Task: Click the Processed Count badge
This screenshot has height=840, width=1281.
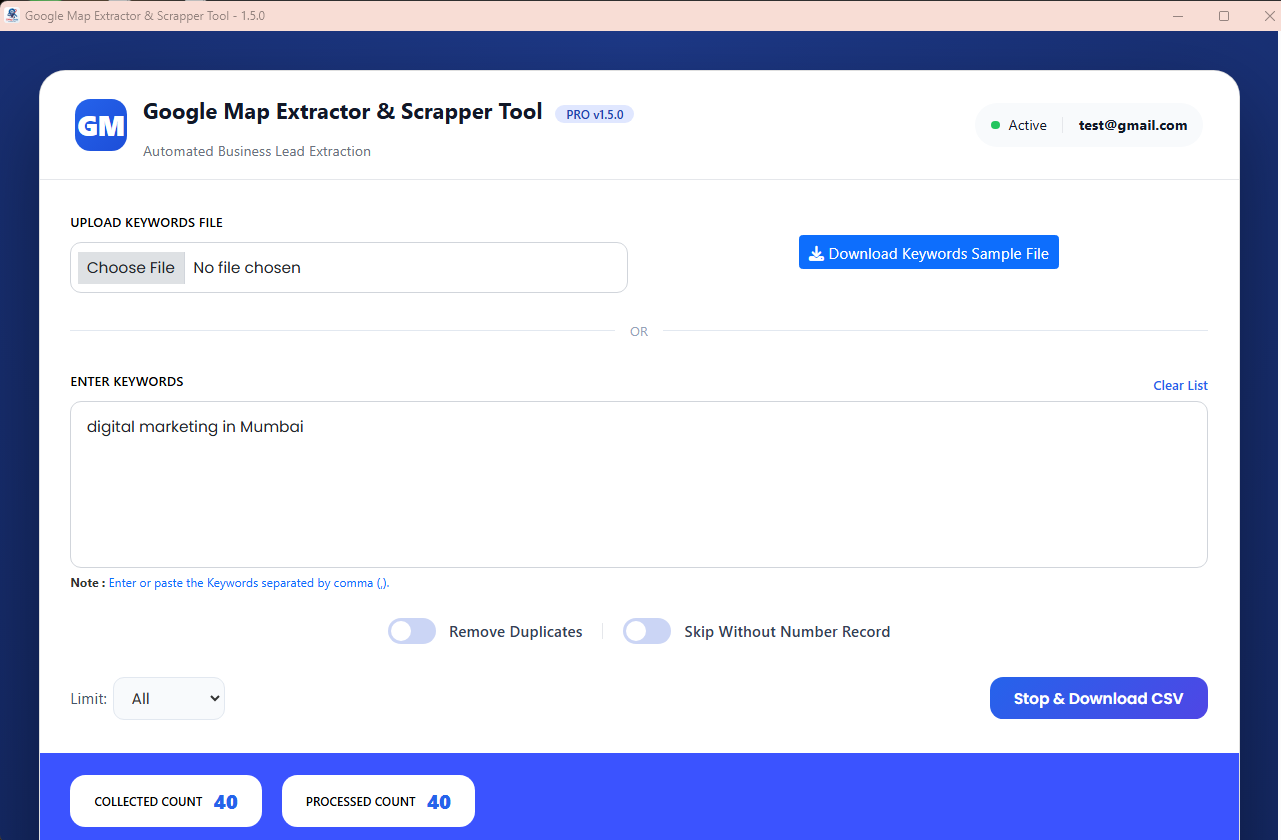Action: [x=378, y=801]
